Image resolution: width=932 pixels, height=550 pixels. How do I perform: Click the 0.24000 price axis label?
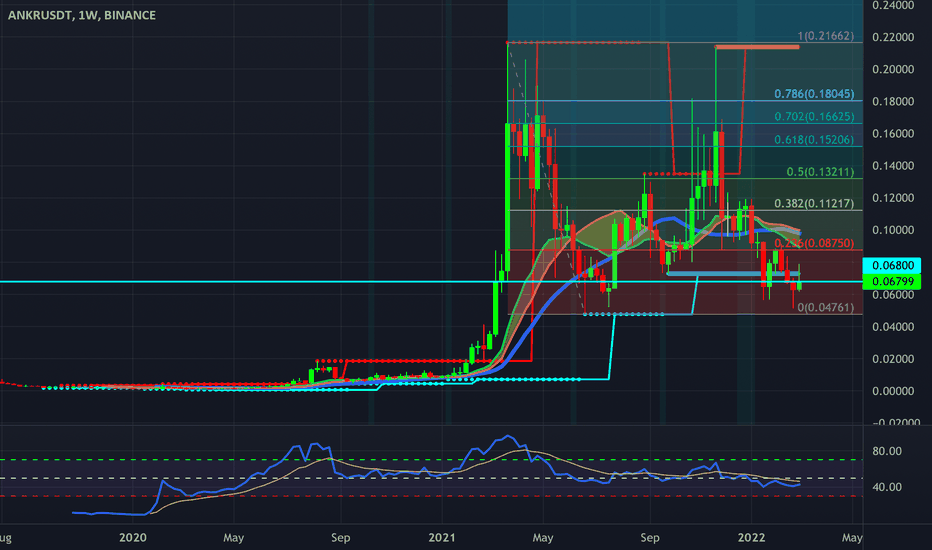coord(893,5)
